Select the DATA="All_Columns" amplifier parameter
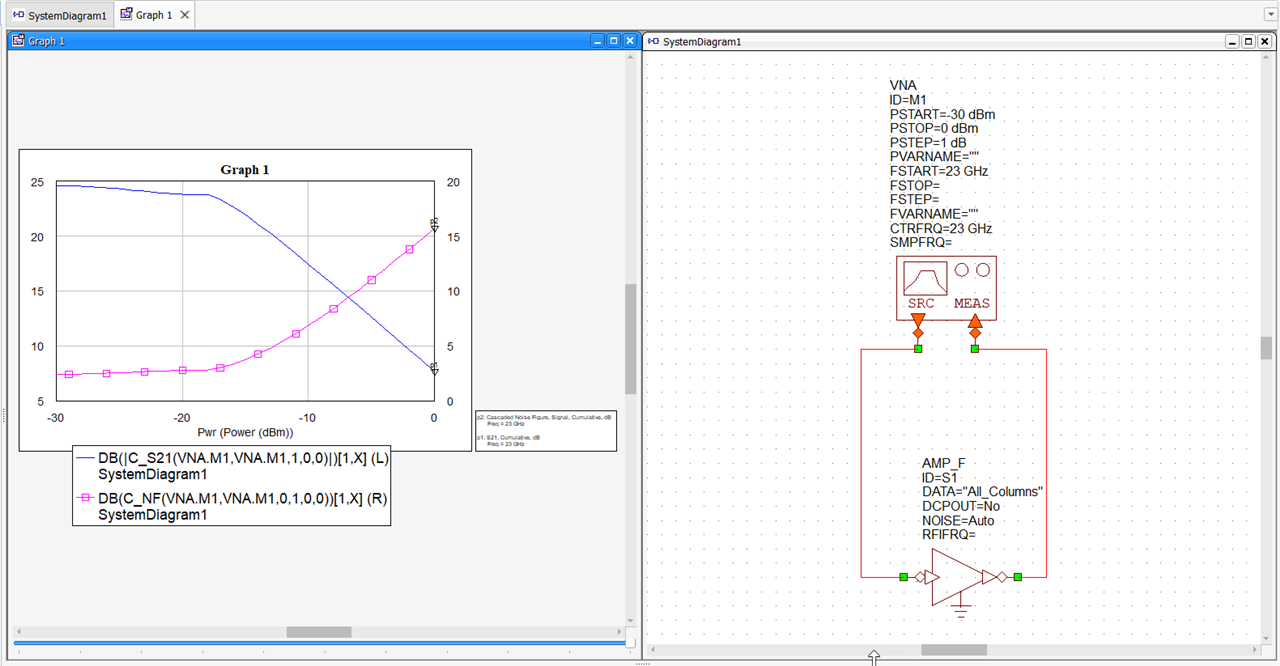The width and height of the screenshot is (1280, 666). 982,492
